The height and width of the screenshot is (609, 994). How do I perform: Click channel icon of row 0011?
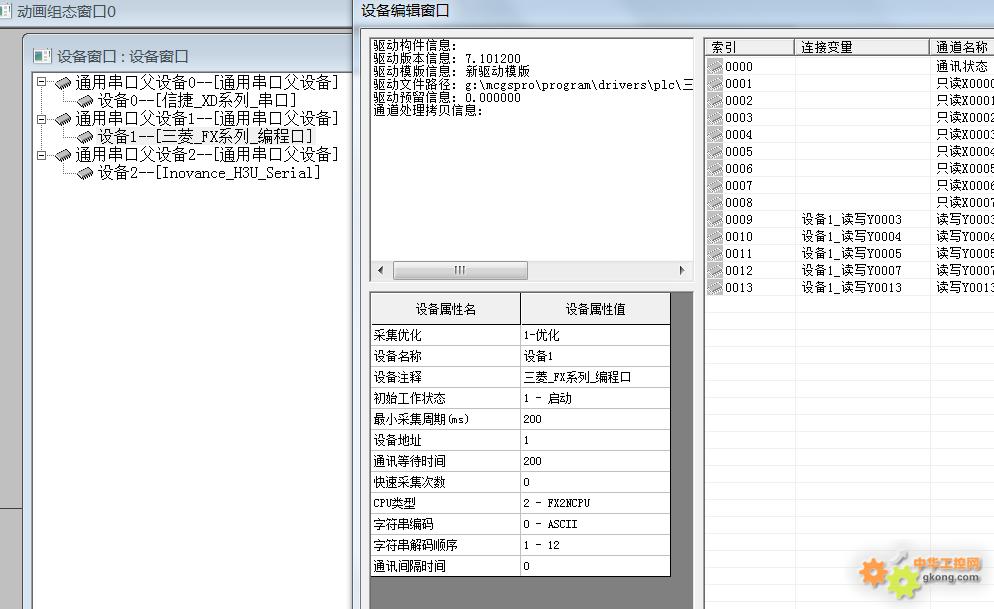[x=715, y=253]
